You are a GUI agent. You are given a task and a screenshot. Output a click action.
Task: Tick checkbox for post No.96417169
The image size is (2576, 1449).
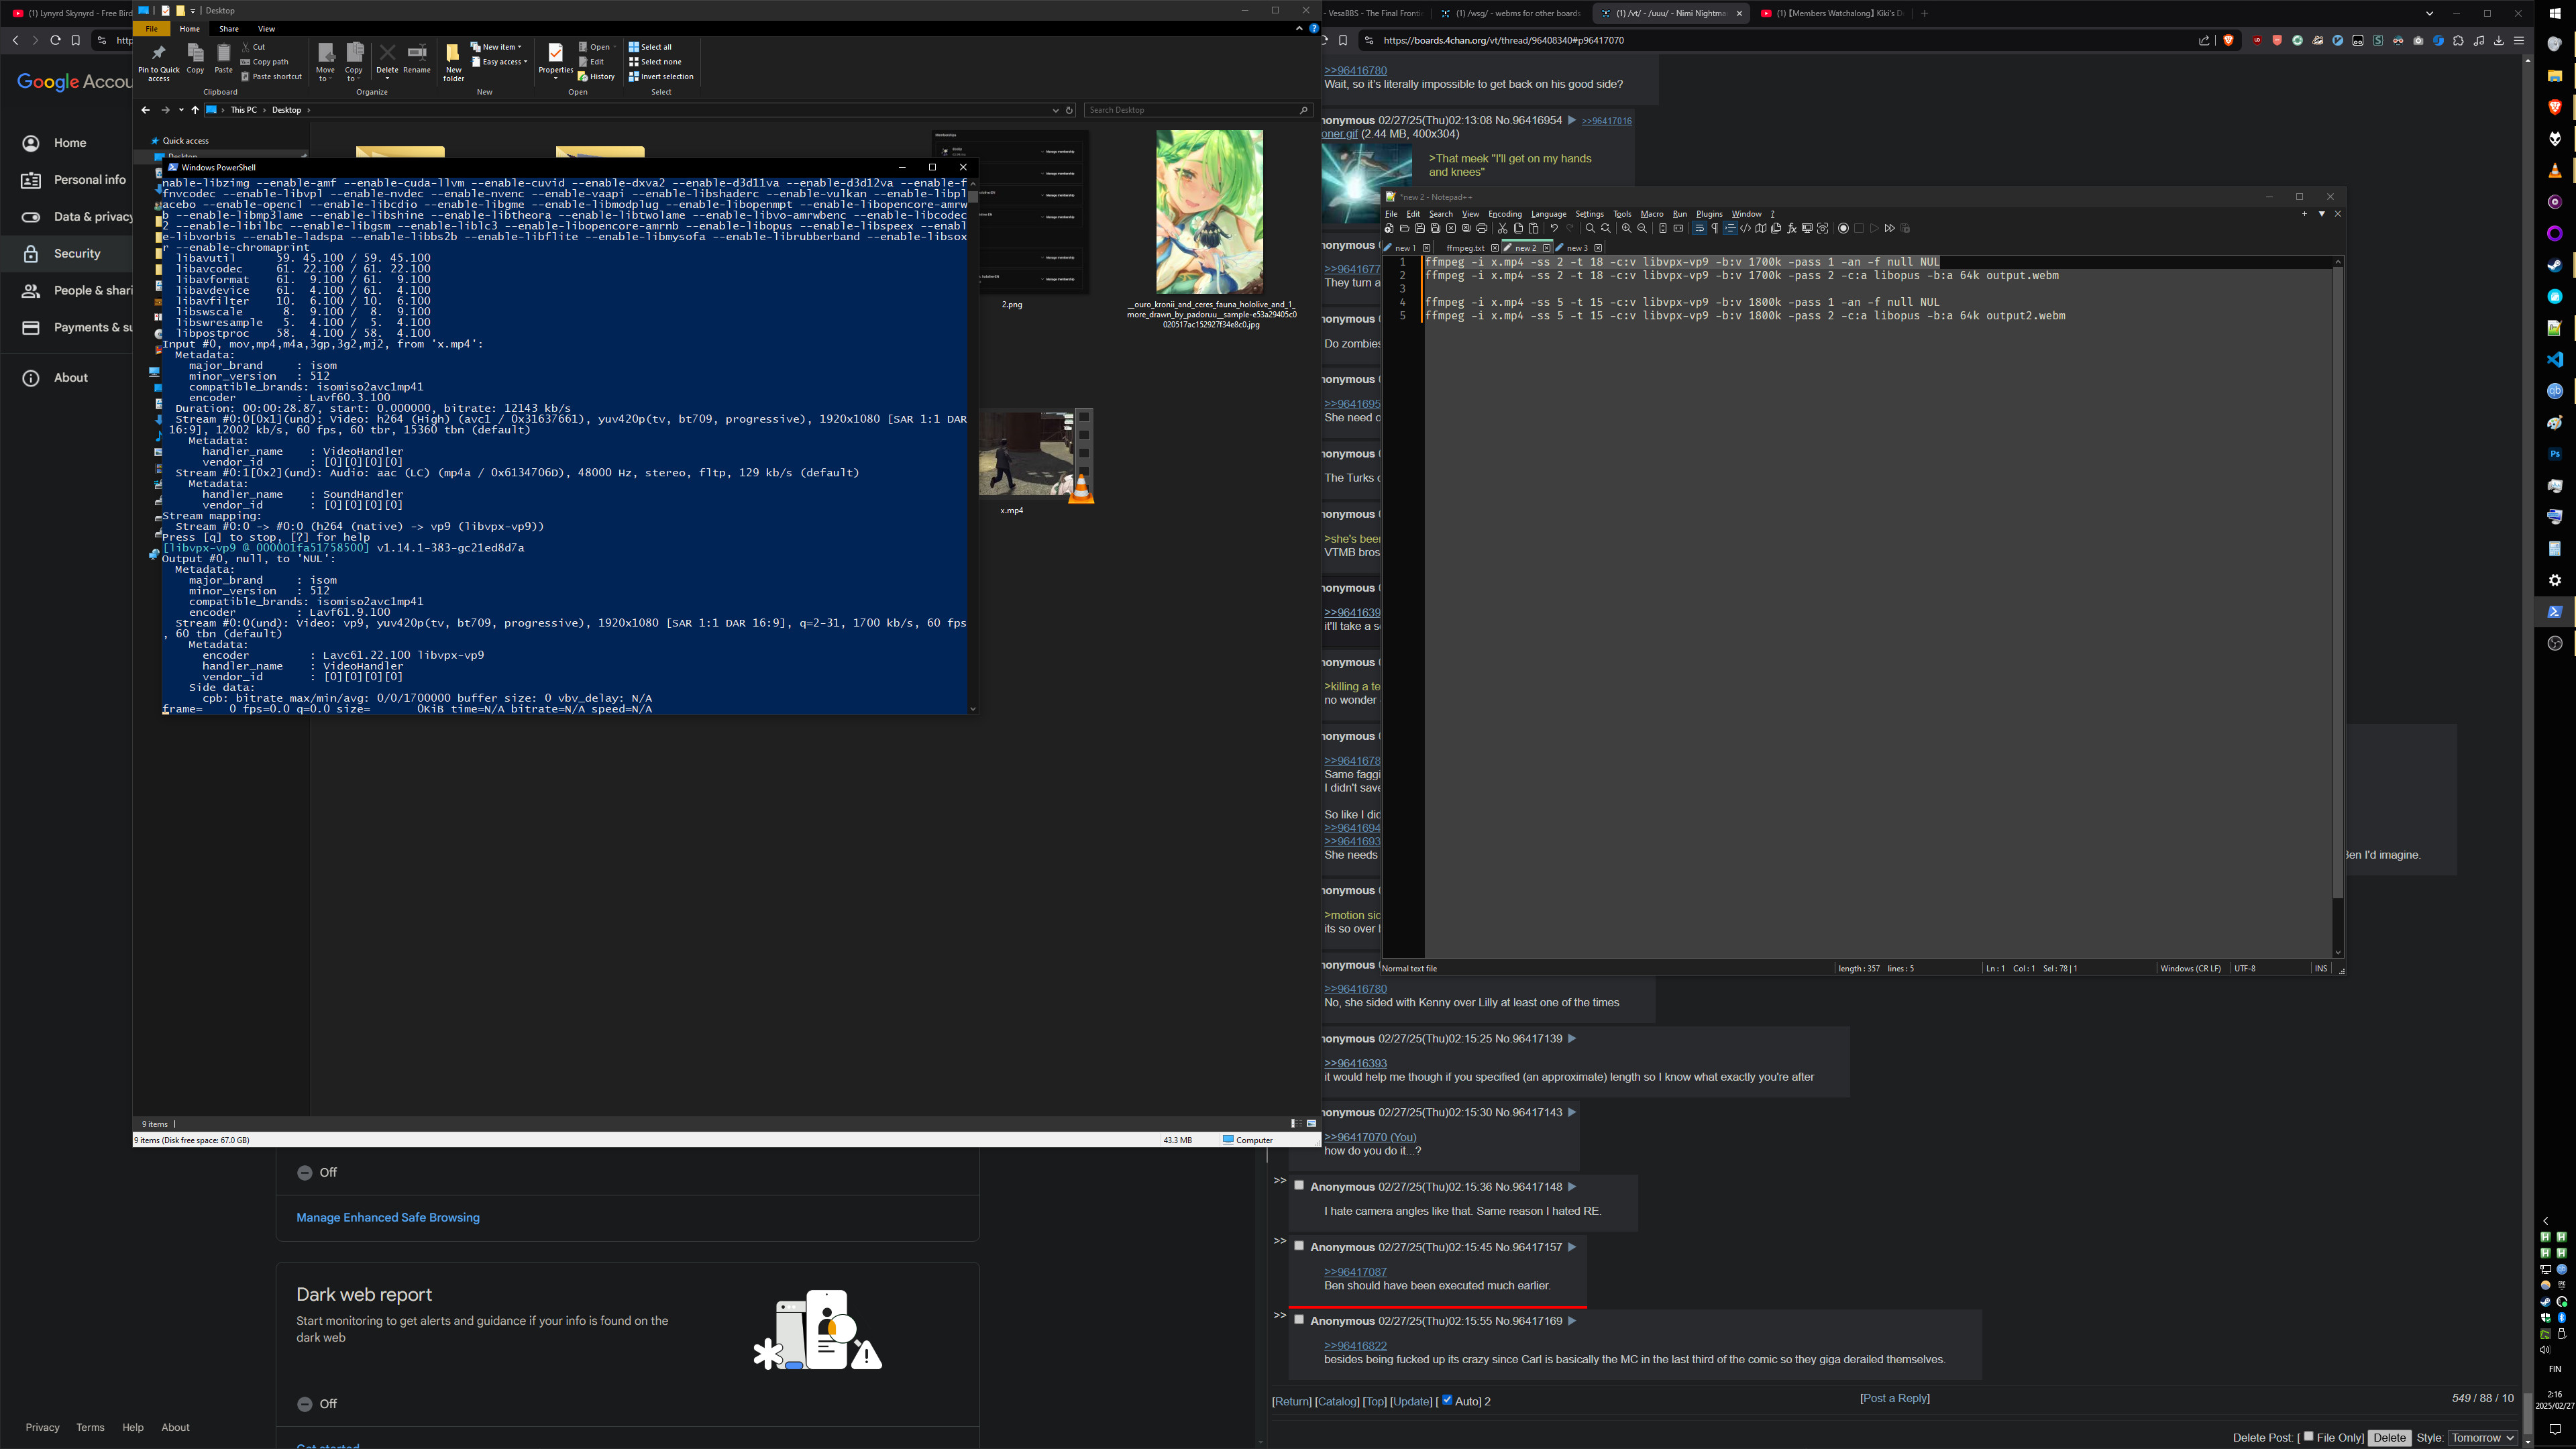pos(1299,1320)
